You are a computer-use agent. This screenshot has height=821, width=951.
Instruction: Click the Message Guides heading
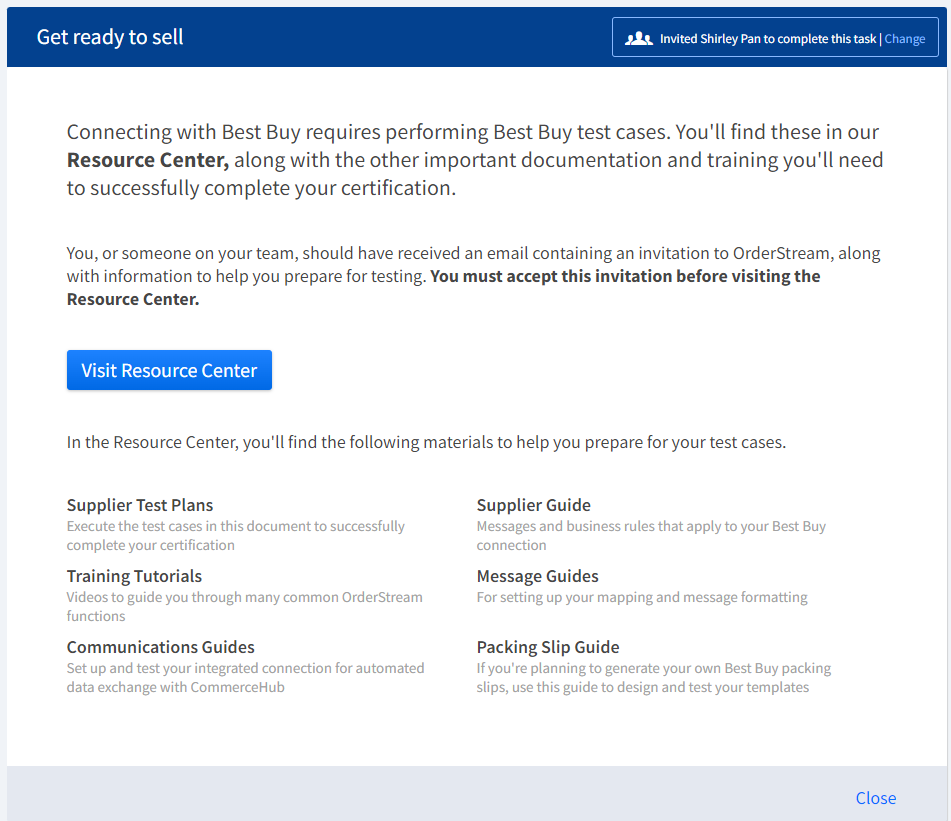point(537,576)
